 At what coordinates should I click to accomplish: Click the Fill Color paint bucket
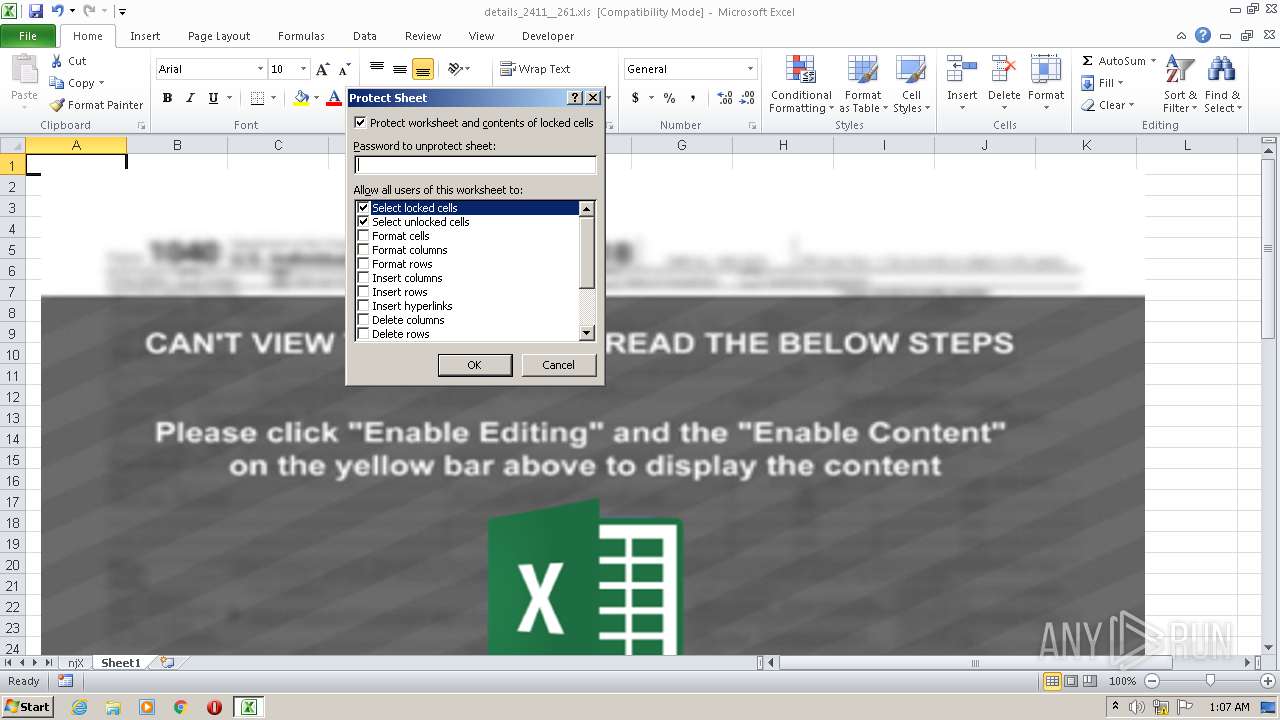click(301, 98)
